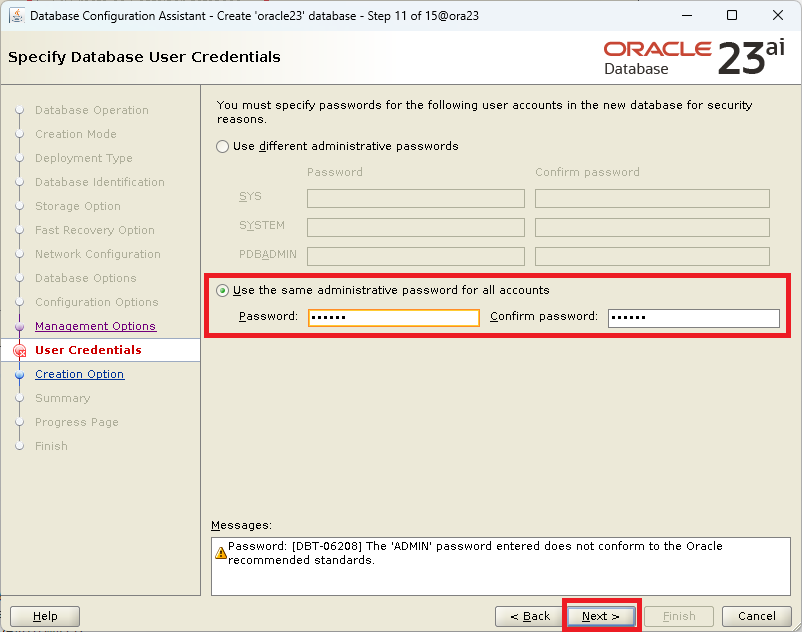Close the Database Configuration Assistant window
The width and height of the screenshot is (802, 632).
[777, 15]
